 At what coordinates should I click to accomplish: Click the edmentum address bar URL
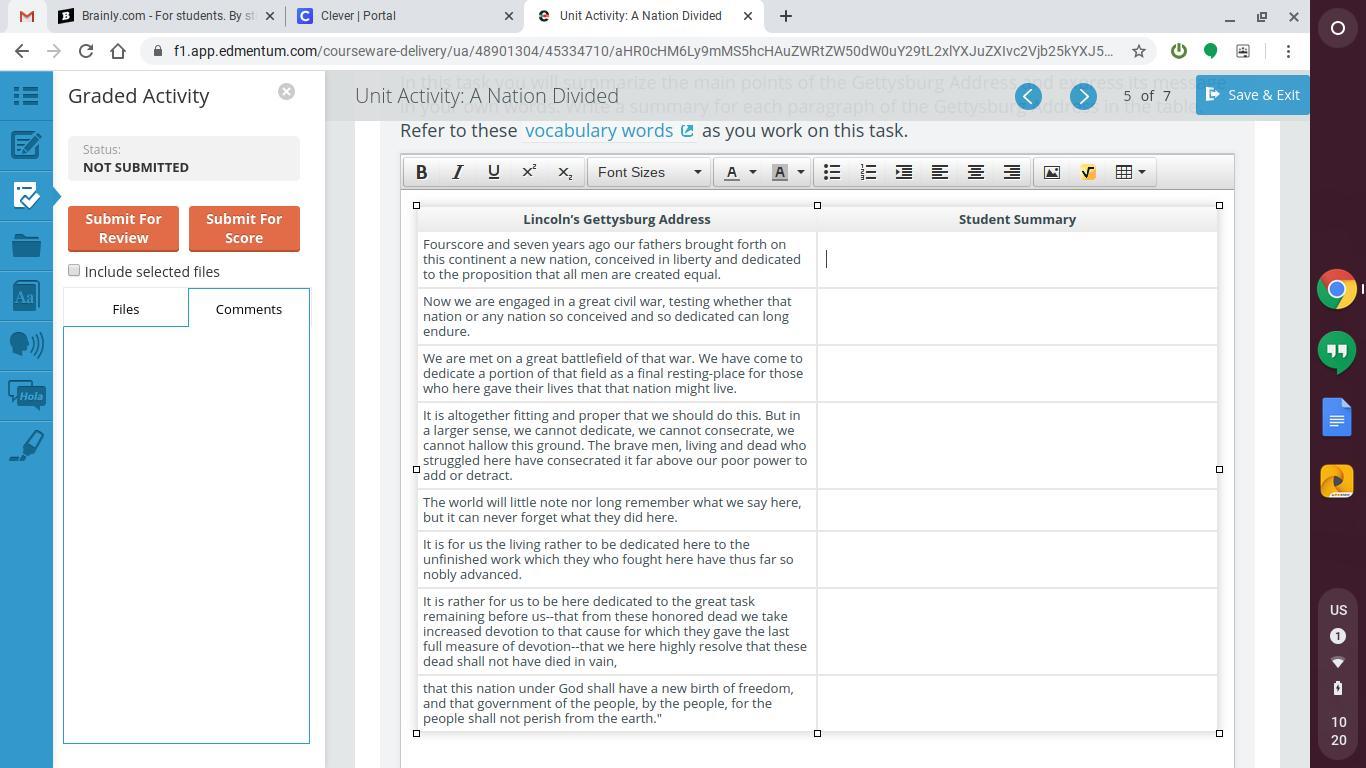point(642,51)
